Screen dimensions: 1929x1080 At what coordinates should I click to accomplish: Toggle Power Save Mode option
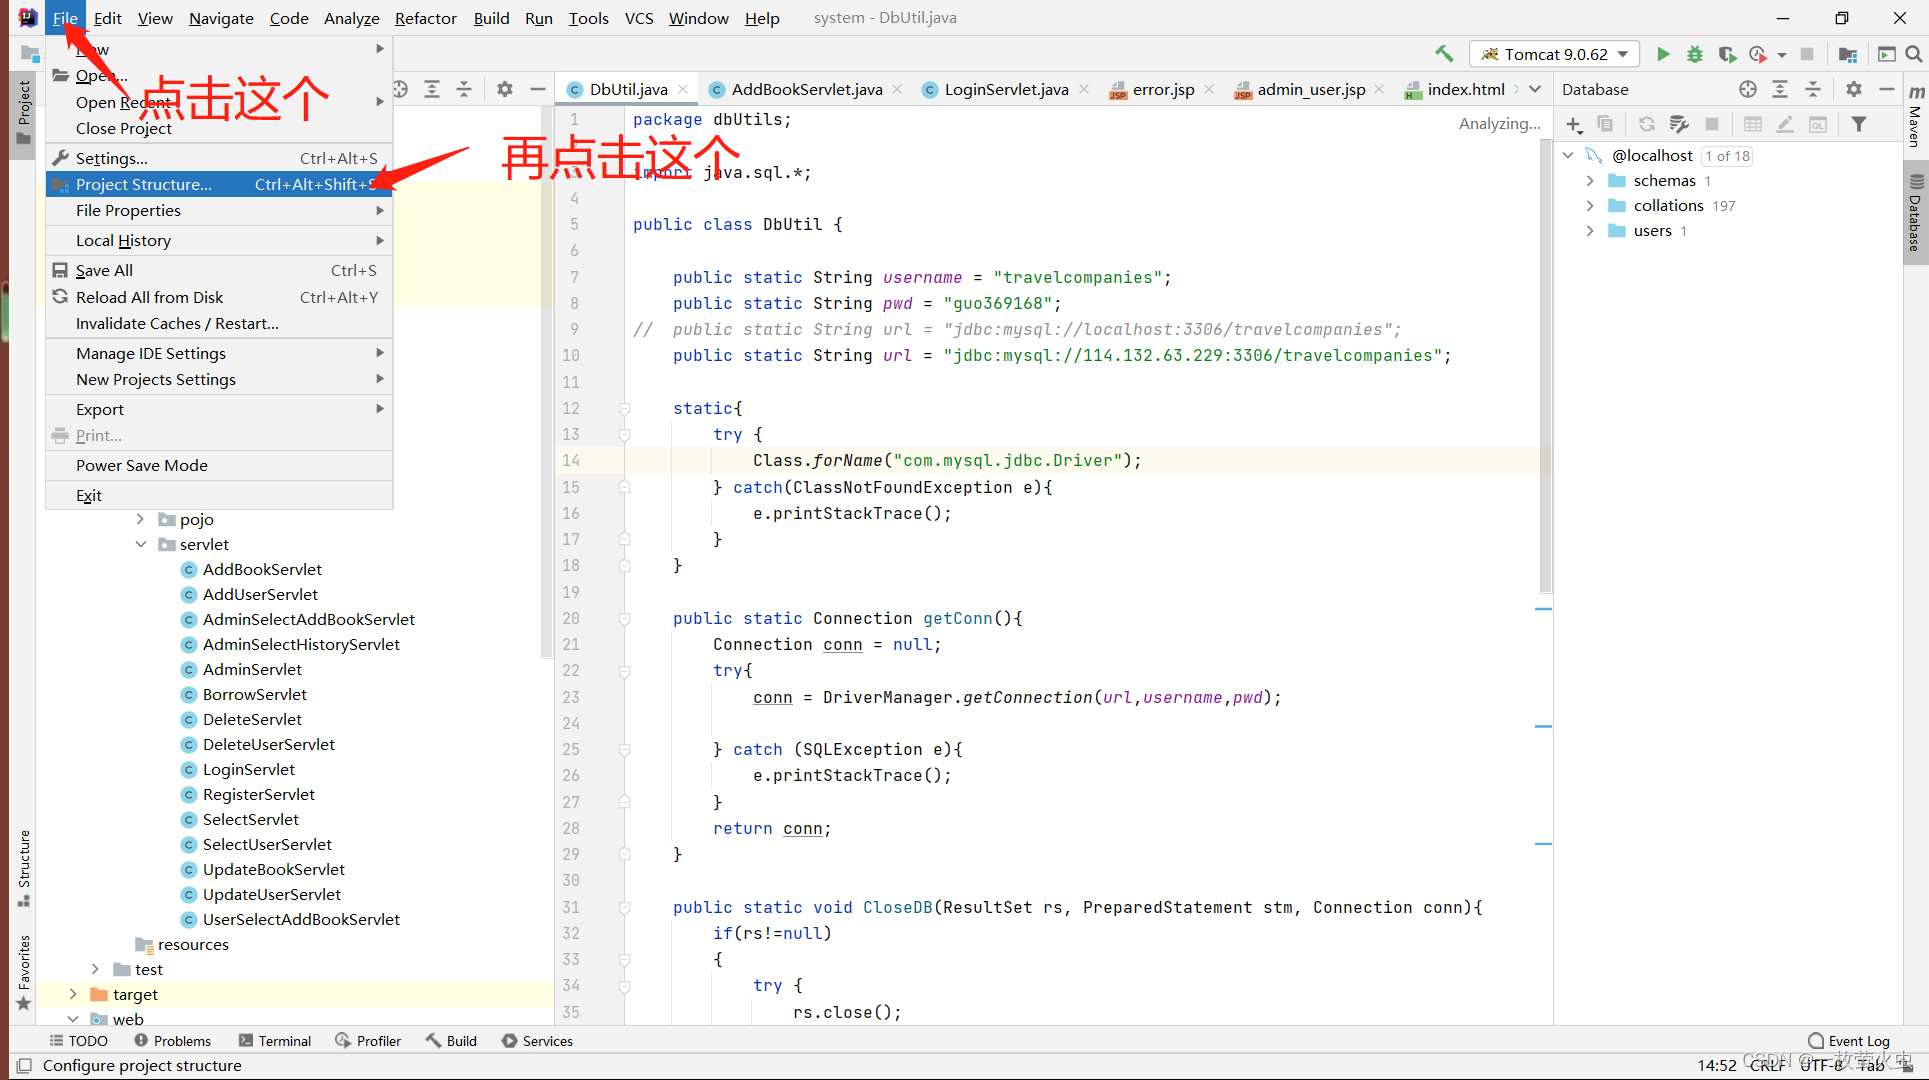(142, 465)
